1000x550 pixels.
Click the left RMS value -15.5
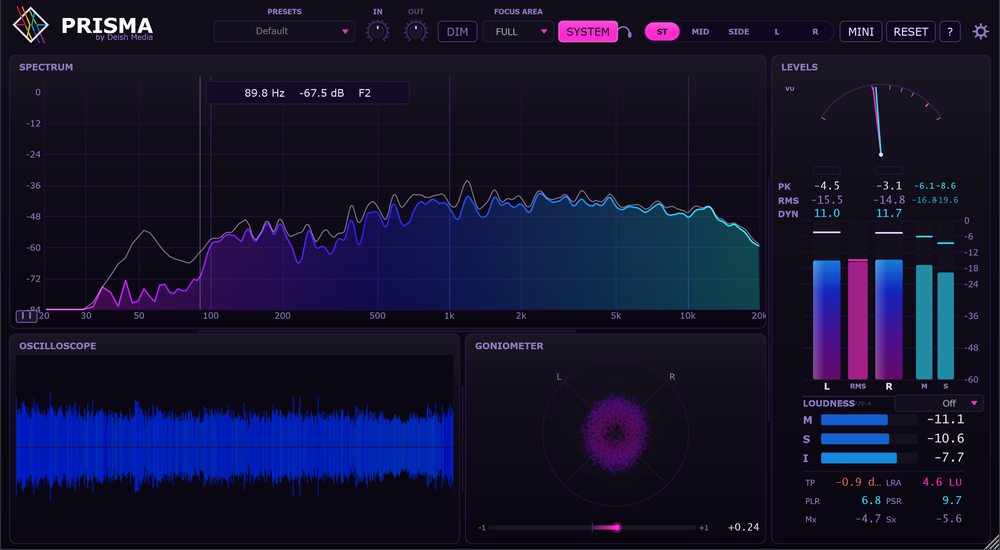pyautogui.click(x=827, y=200)
